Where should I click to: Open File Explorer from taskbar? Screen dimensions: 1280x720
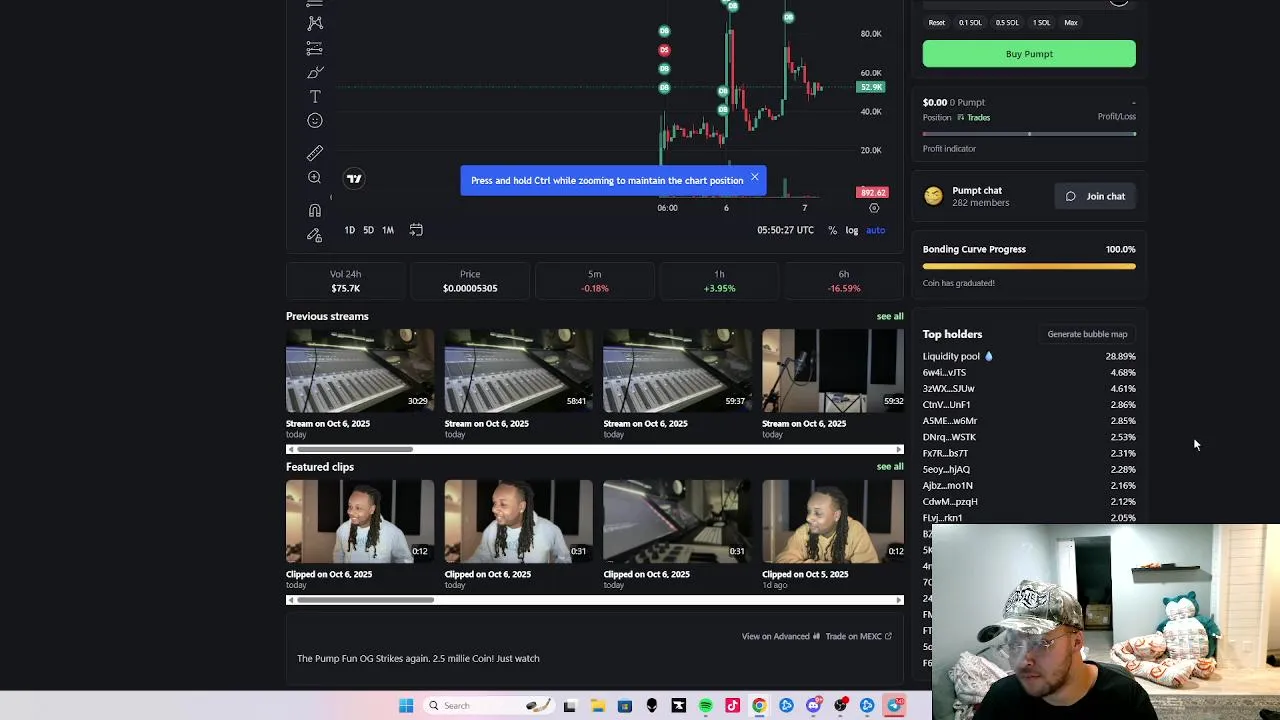(x=597, y=706)
